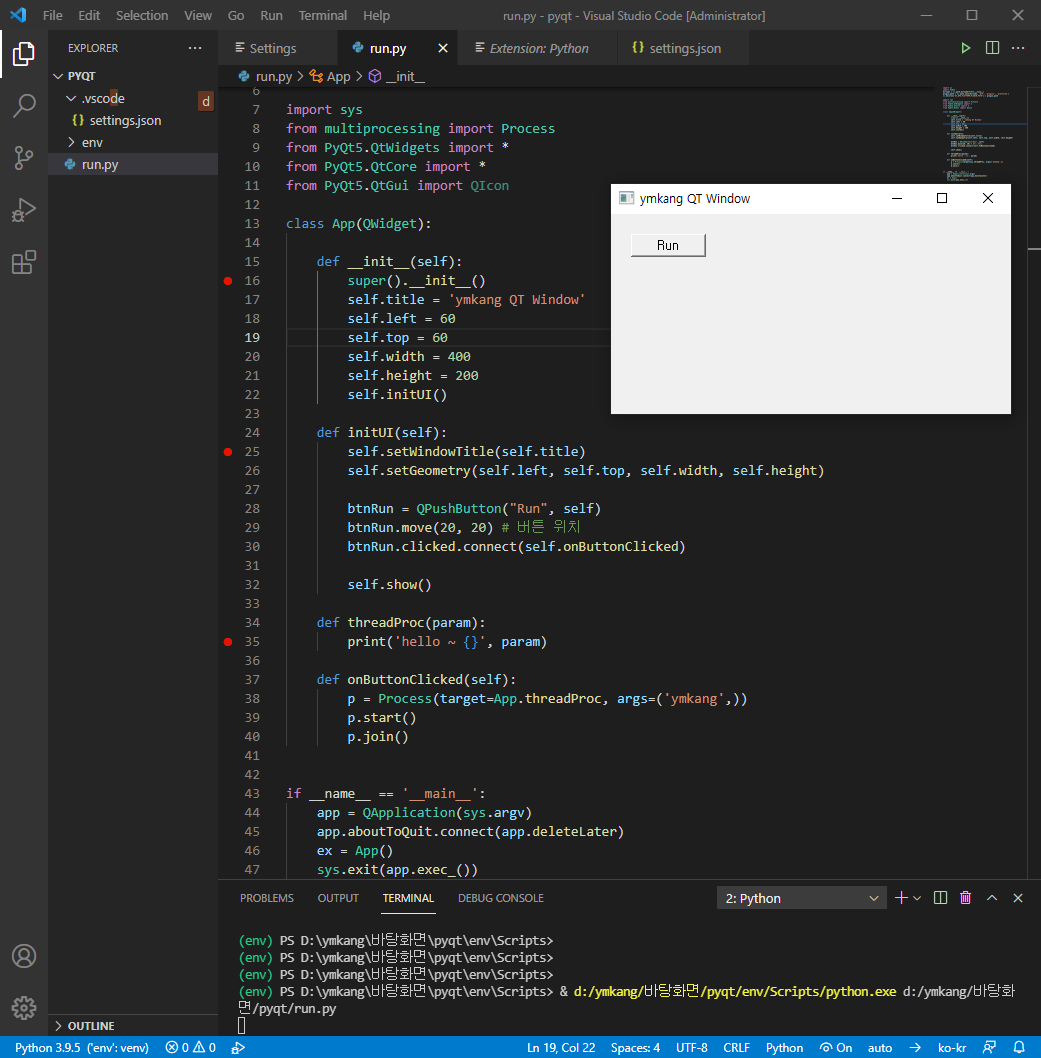Switch to the PROBLEMS panel tab
Screen dimensions: 1041x1058
[x=266, y=898]
